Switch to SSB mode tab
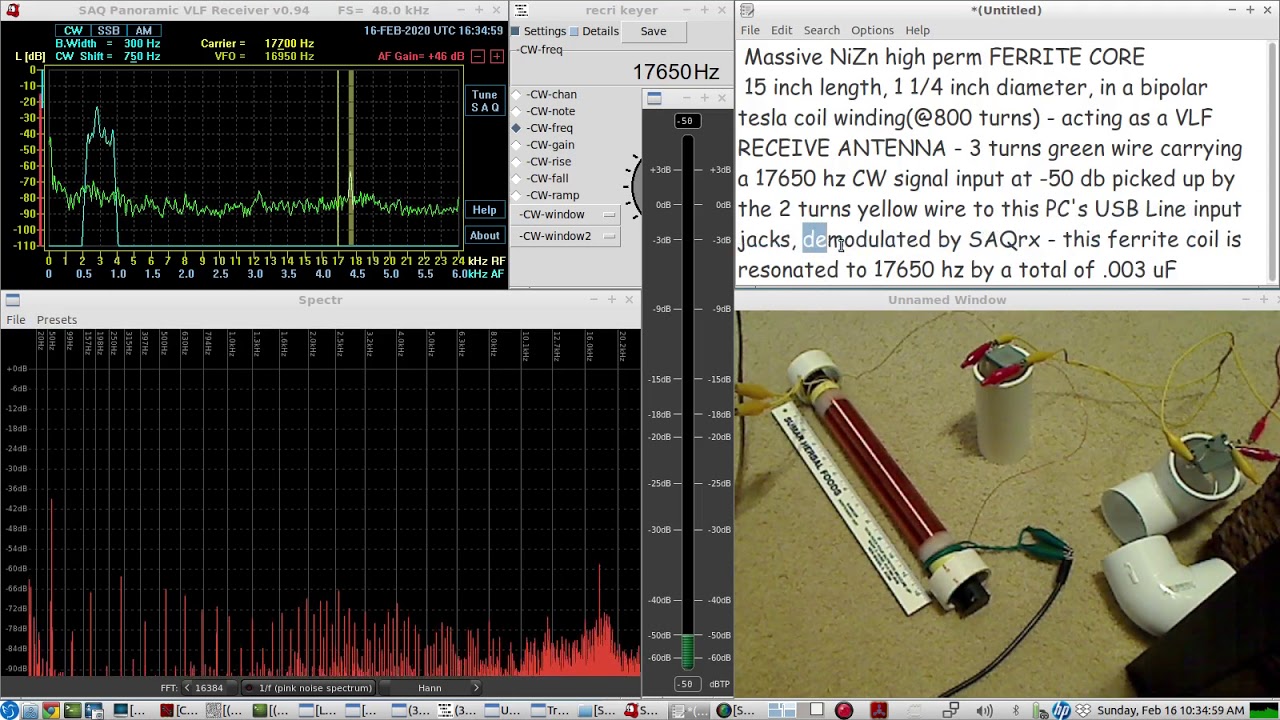Screen dimensions: 1280x720 (108, 31)
